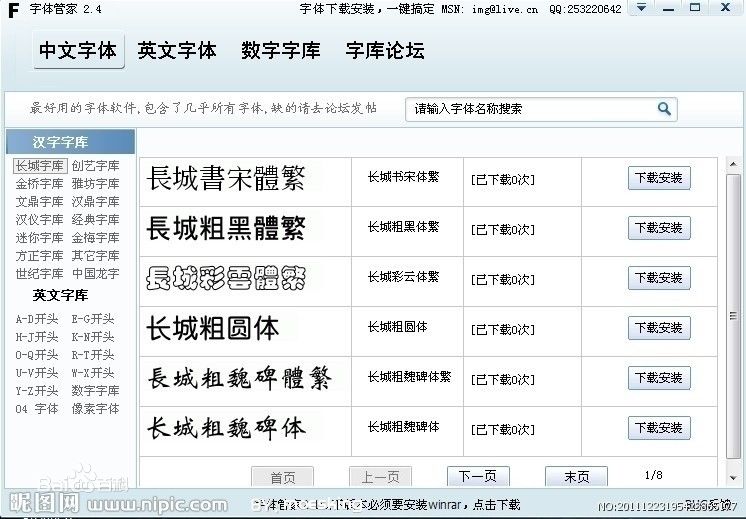Viewport: 746px width, 519px height.
Task: Focus the font name search field
Action: [x=530, y=109]
